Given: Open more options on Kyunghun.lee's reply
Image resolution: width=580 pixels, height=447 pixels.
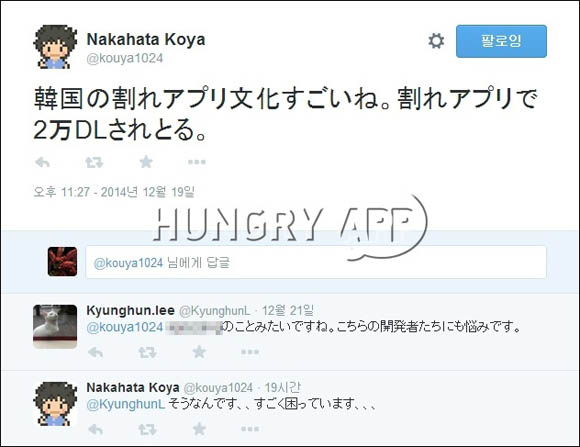Looking at the screenshot, I should click(250, 352).
